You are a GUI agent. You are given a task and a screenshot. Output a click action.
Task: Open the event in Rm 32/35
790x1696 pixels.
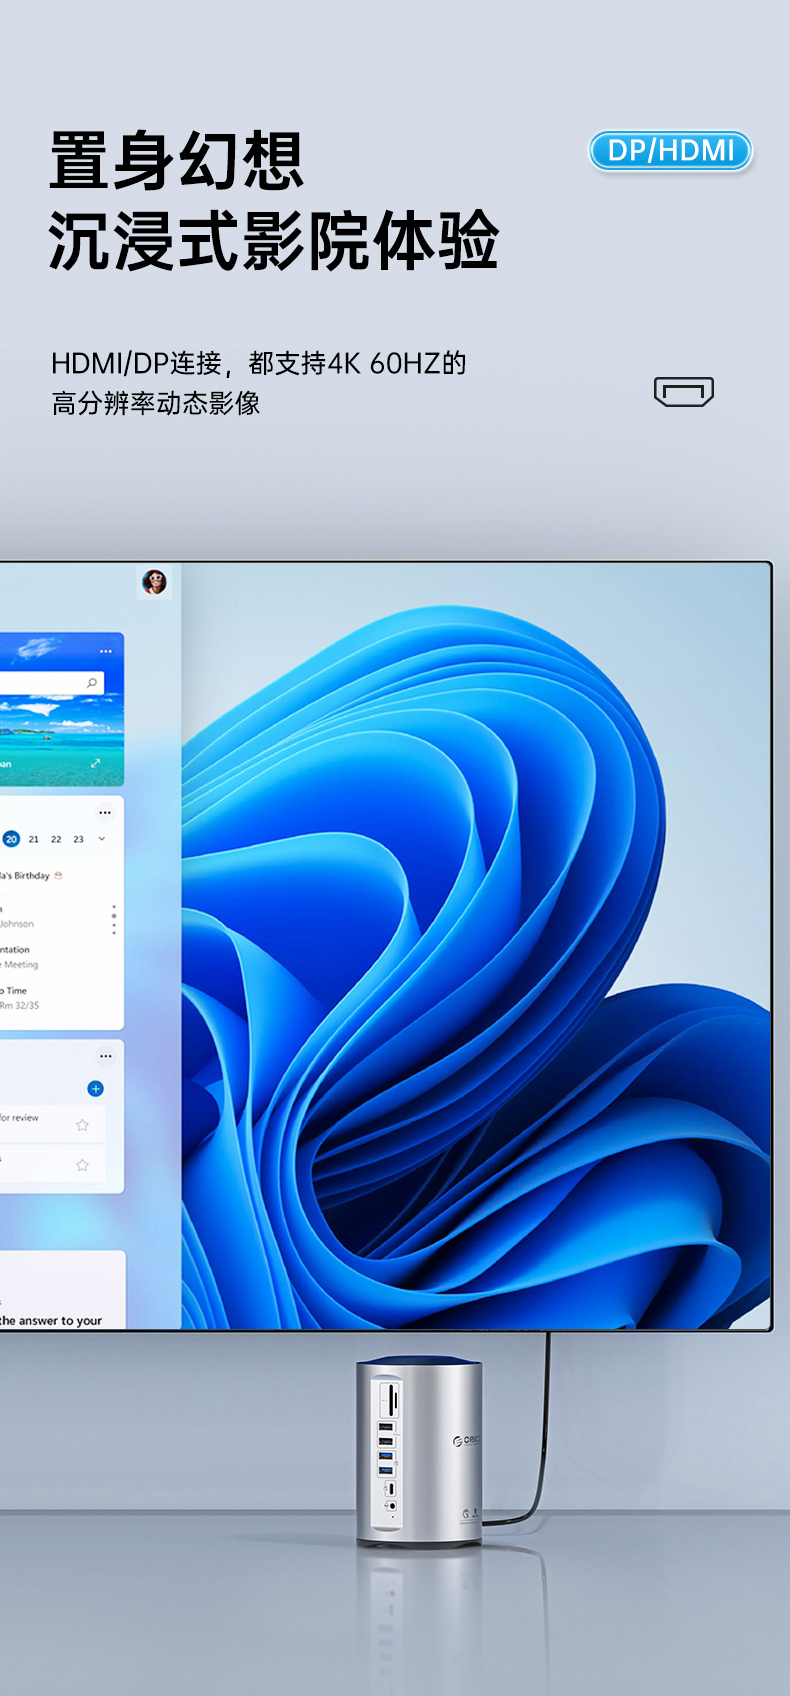click(19, 998)
